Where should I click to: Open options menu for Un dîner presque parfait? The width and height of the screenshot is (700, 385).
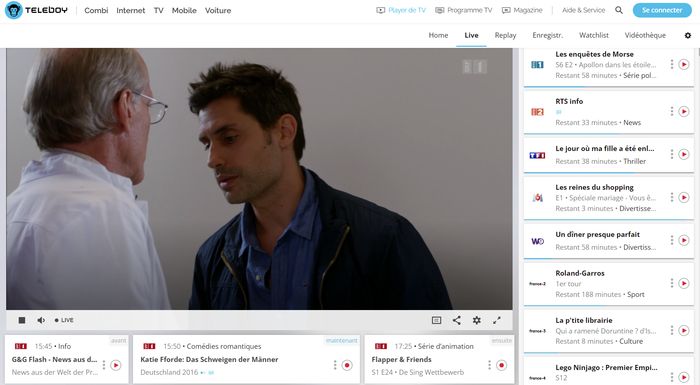point(671,240)
